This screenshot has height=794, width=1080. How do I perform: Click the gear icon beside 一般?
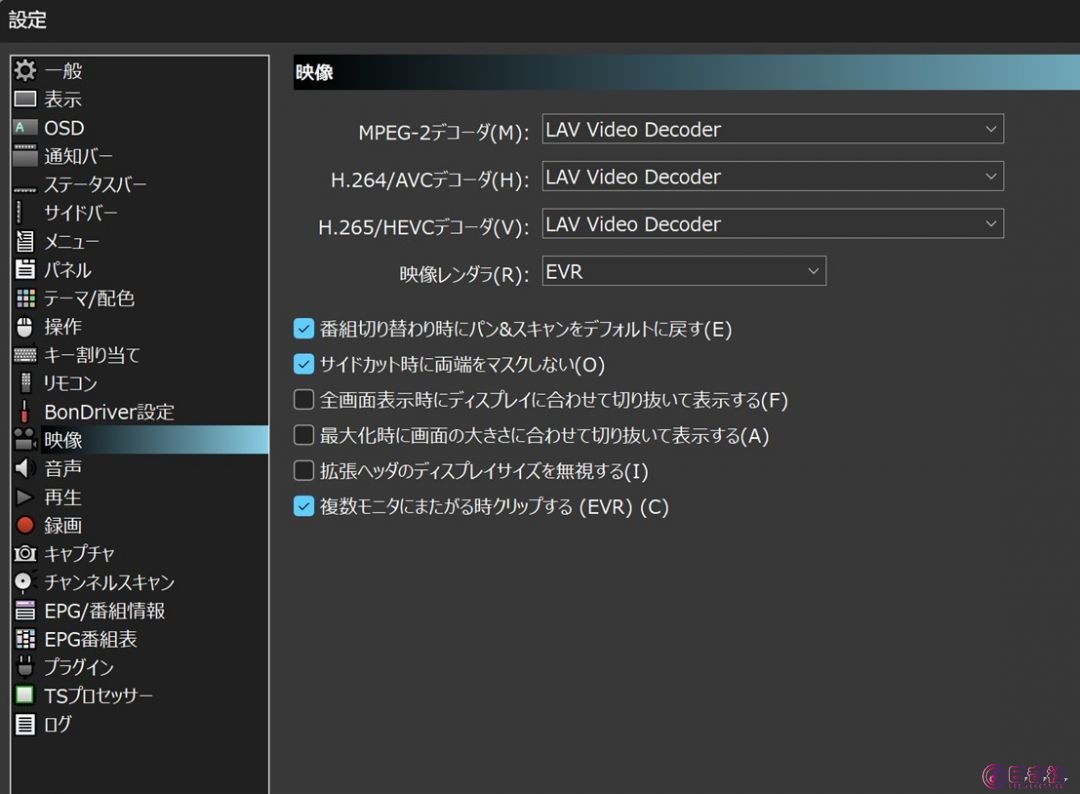(25, 71)
